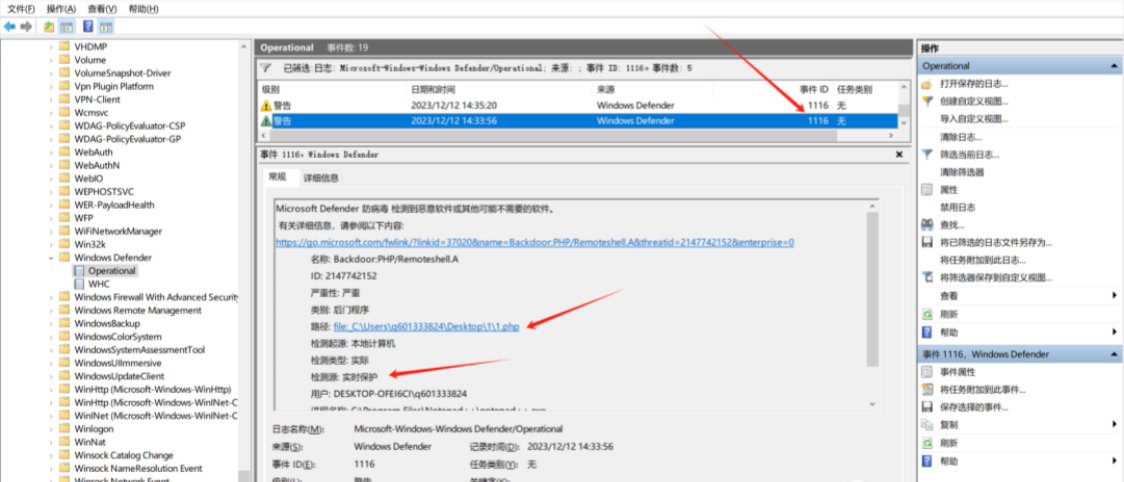The image size is (1124, 482).
Task: Expand the WindowsBackup tree folder
Action: click(x=51, y=323)
